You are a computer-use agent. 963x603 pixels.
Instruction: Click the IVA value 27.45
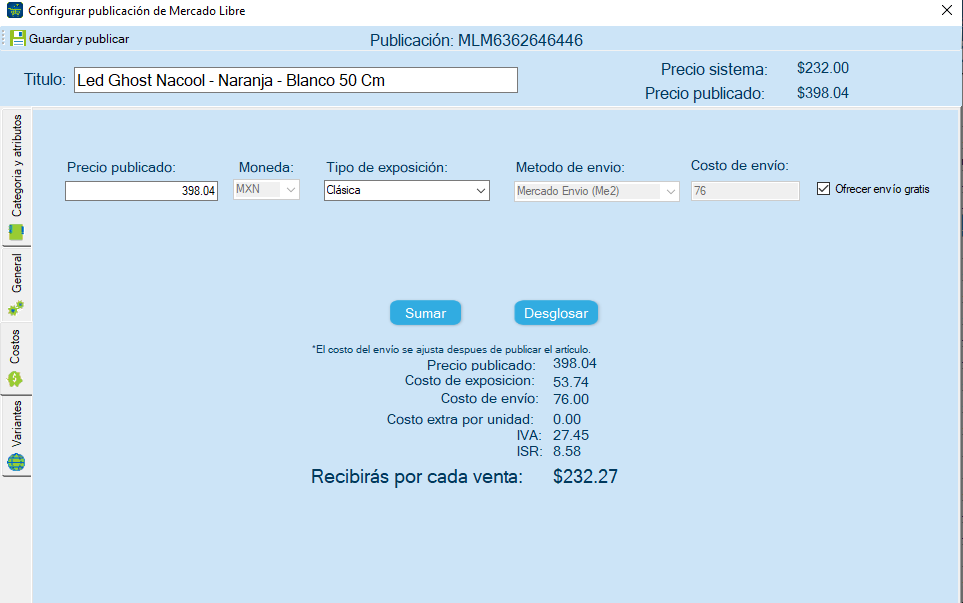[x=571, y=435]
